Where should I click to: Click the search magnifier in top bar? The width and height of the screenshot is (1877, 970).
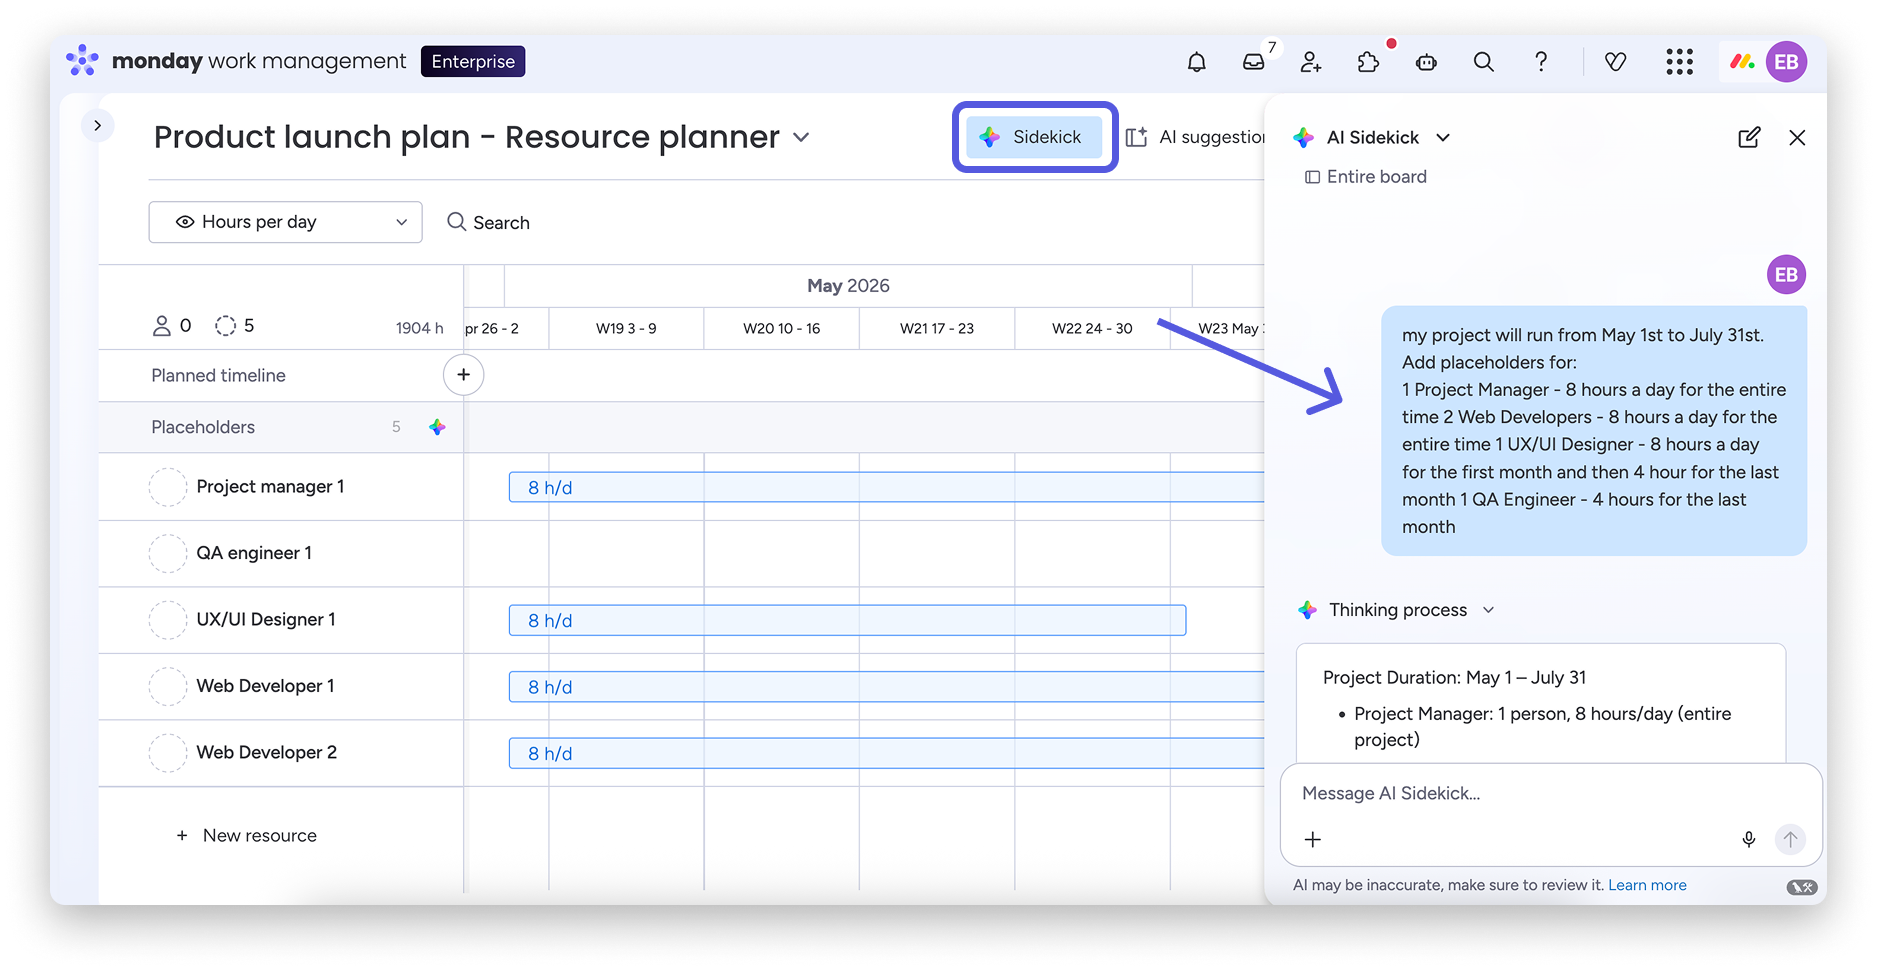(1484, 62)
